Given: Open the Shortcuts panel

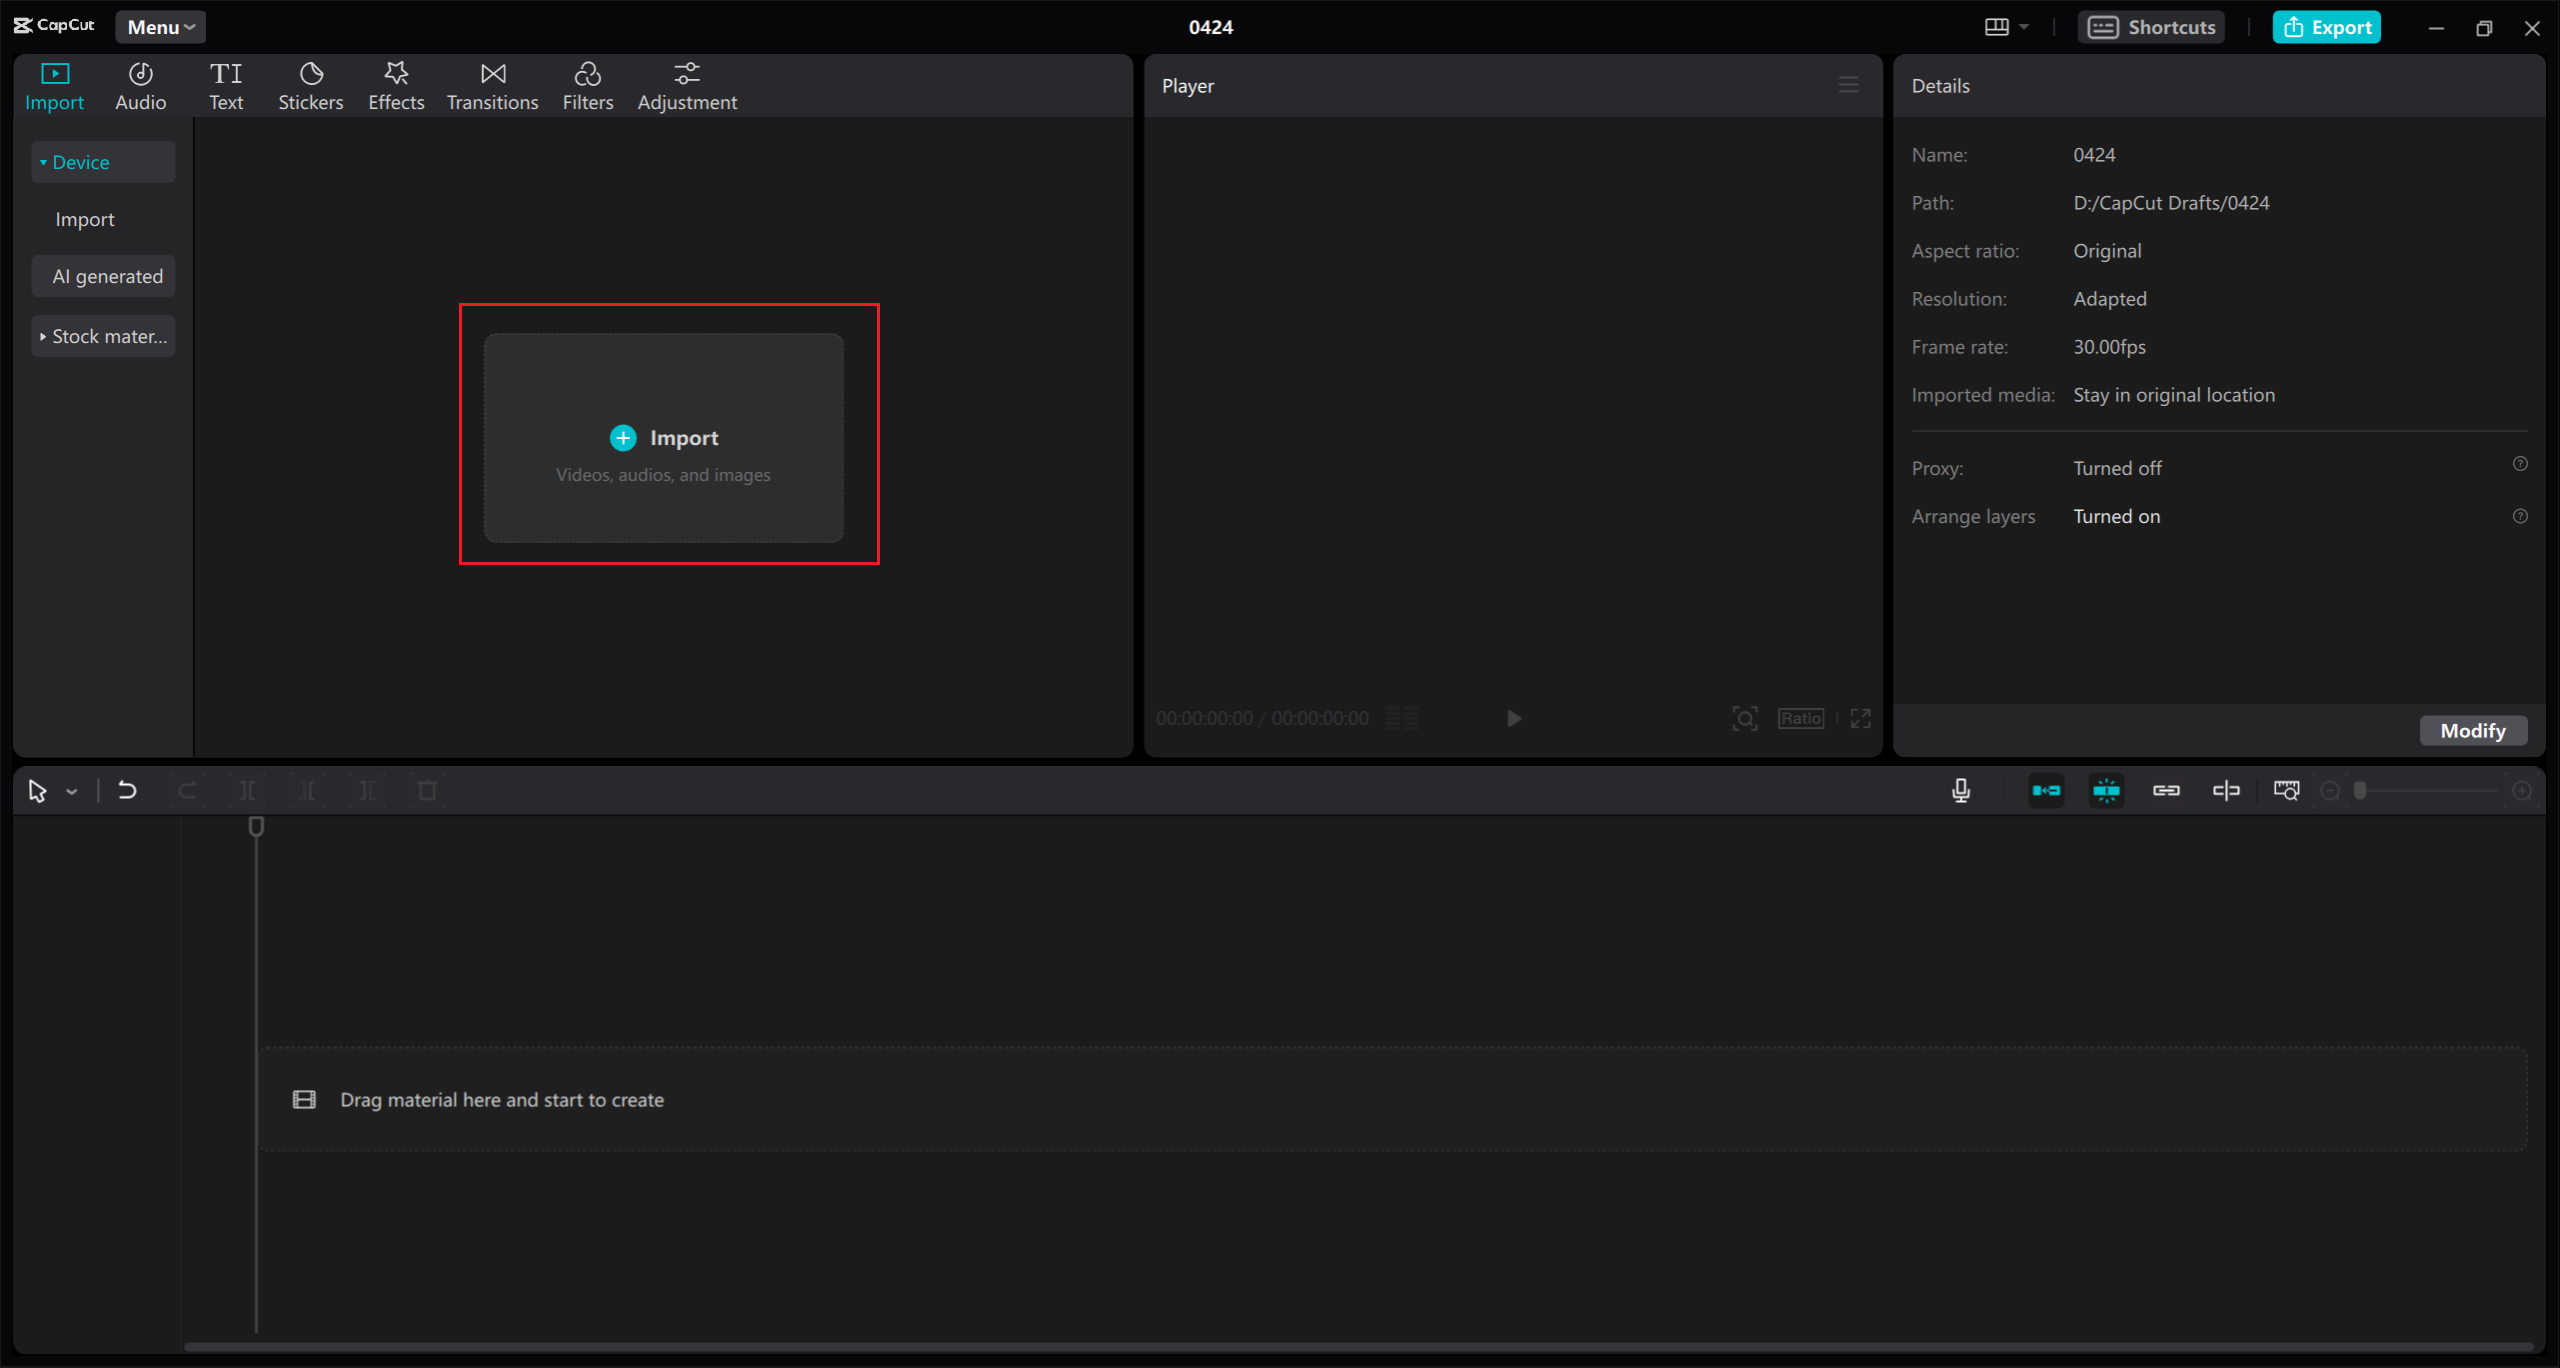Looking at the screenshot, I should [x=2152, y=27].
